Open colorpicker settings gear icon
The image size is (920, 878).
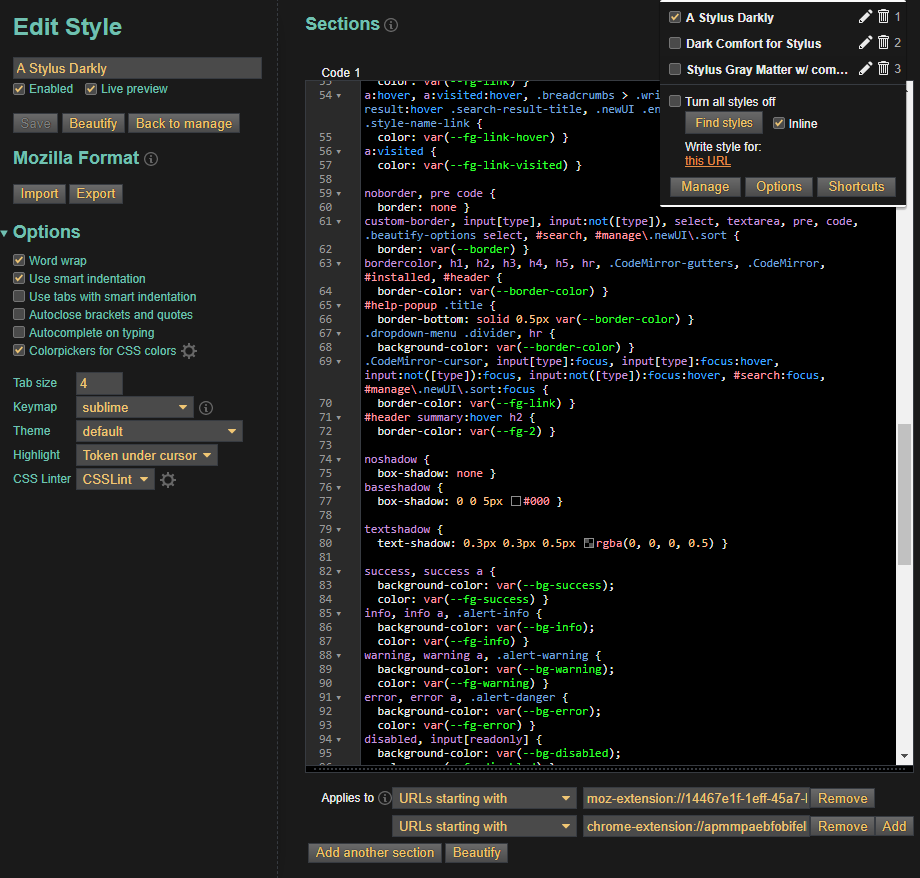pos(189,351)
